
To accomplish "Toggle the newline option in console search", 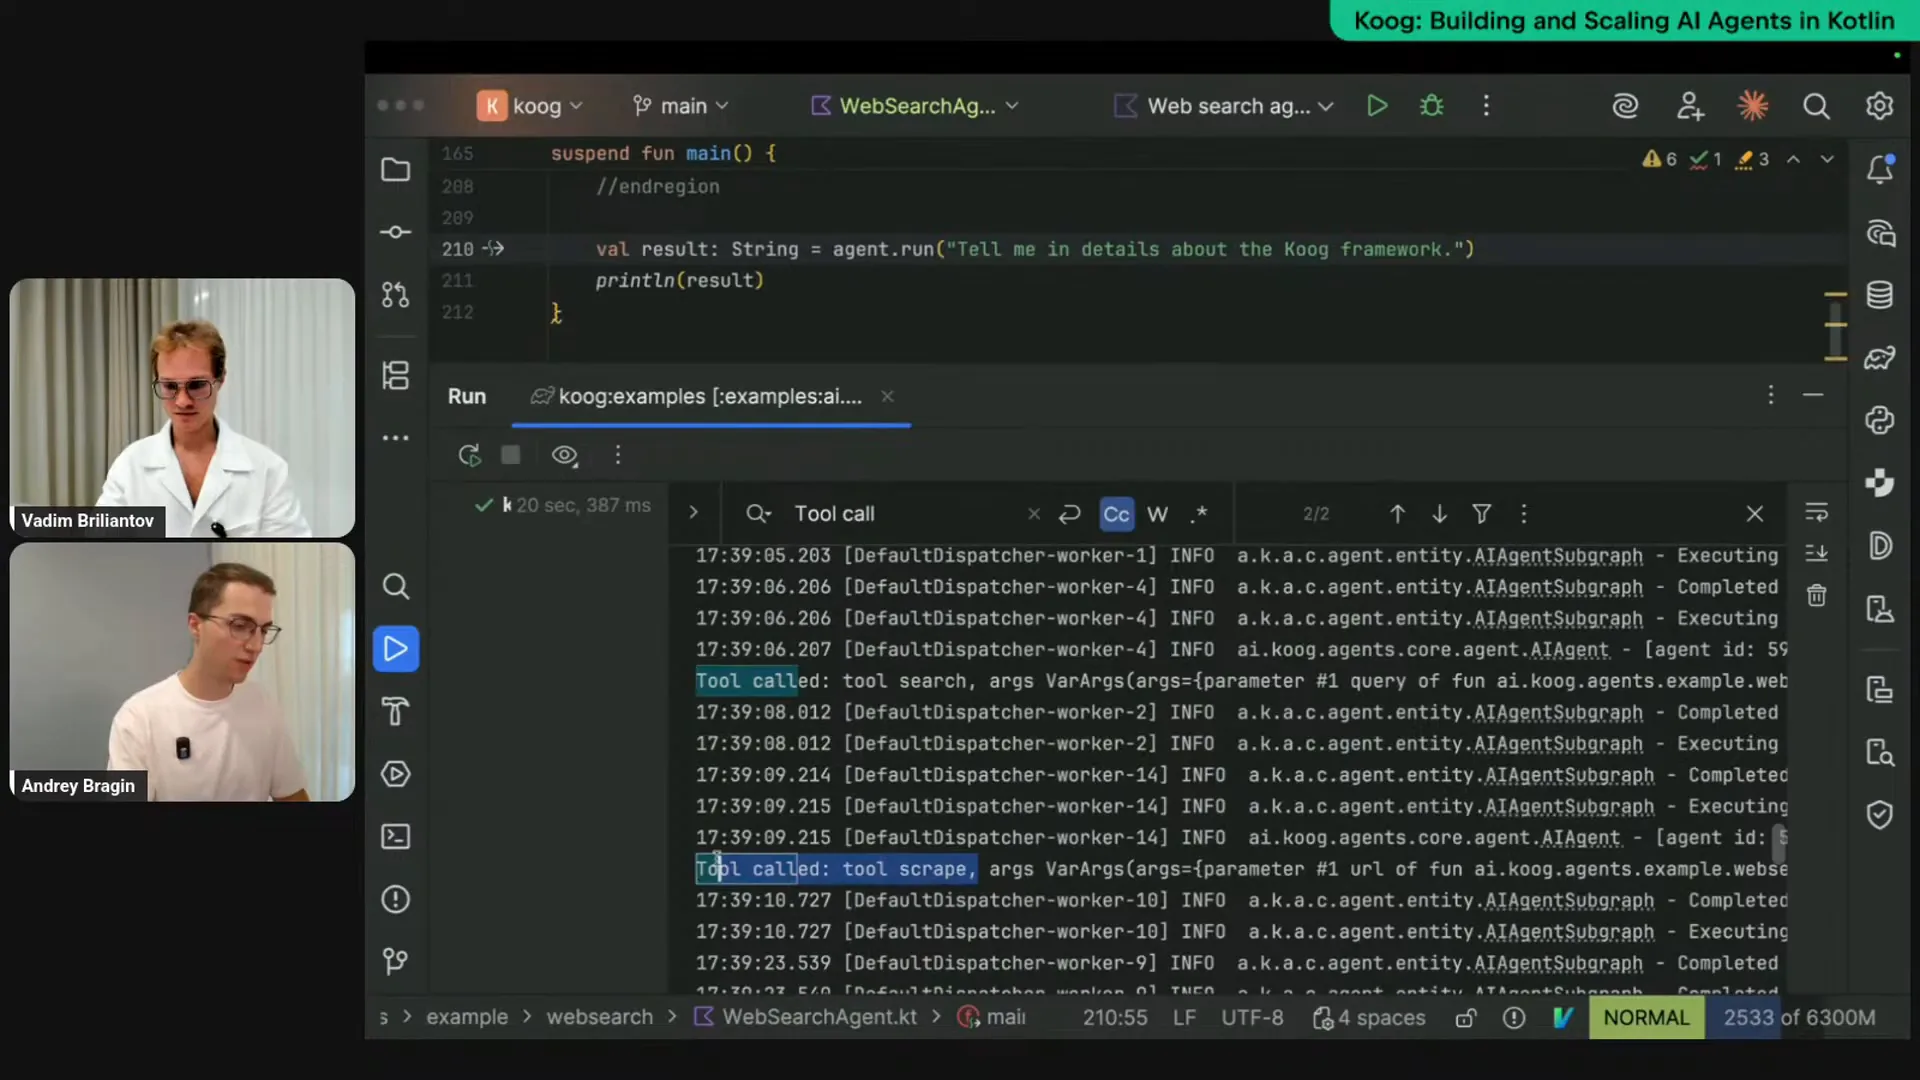I will pos(1070,514).
